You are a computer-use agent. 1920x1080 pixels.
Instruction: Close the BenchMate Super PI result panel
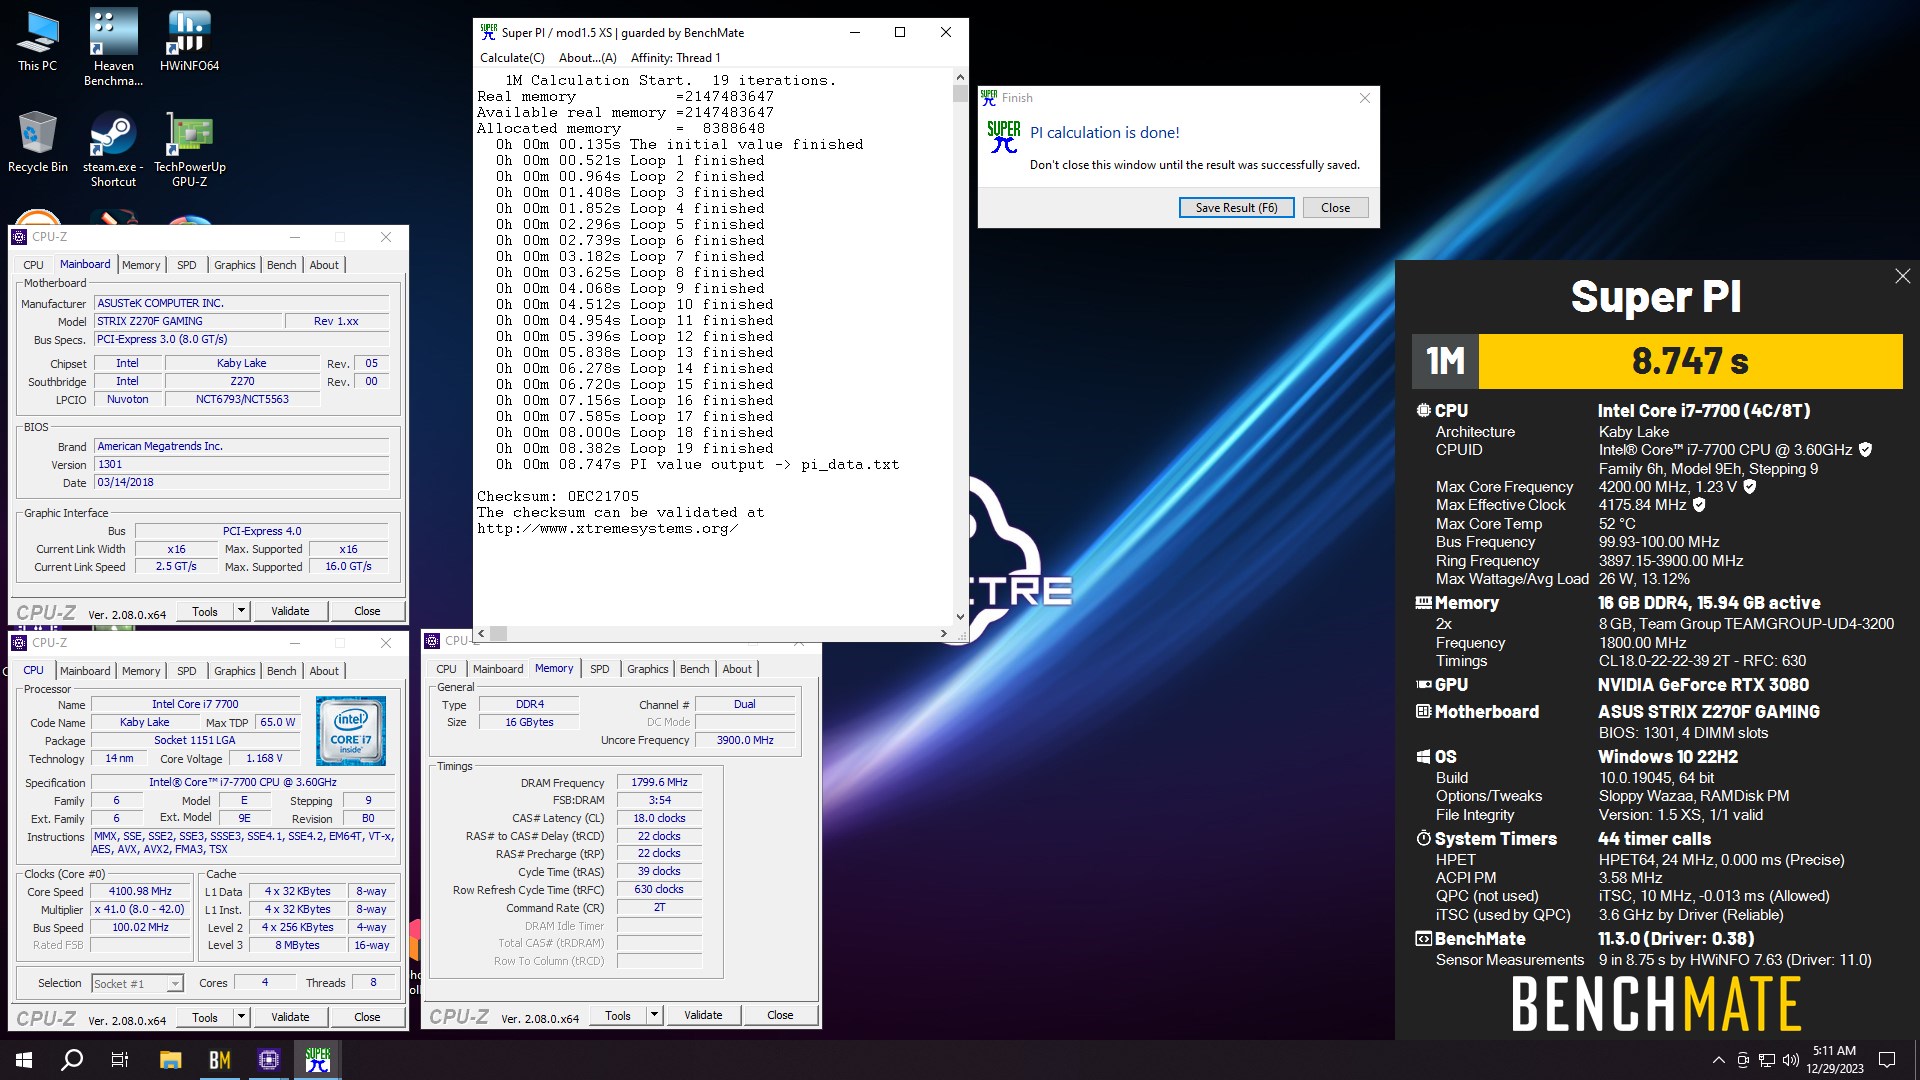1902,276
